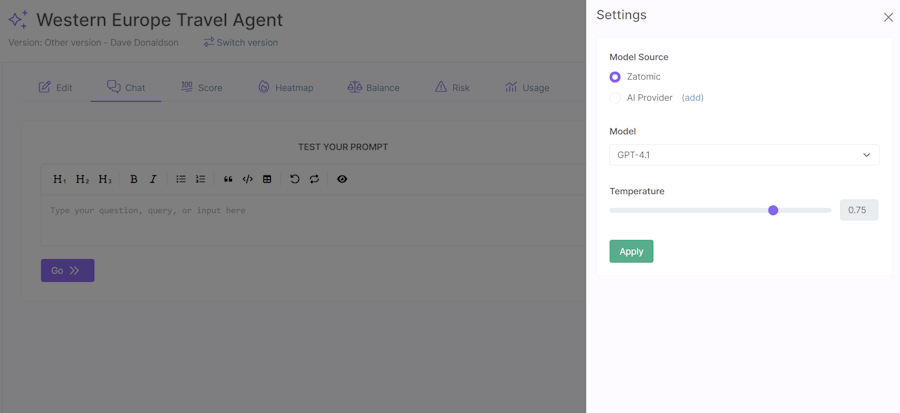Screen dimensions: 900x413
Task: Open the Model dropdown showing GPT-4.1
Action: [x=744, y=155]
